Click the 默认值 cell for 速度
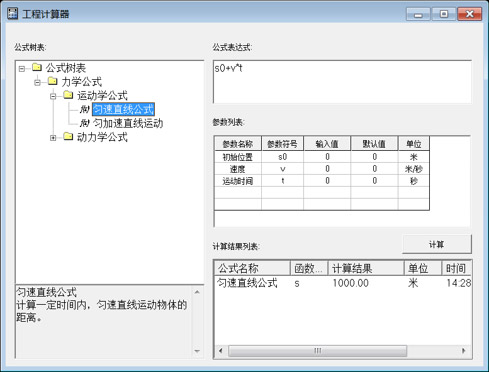This screenshot has height=372, width=489. 374,169
